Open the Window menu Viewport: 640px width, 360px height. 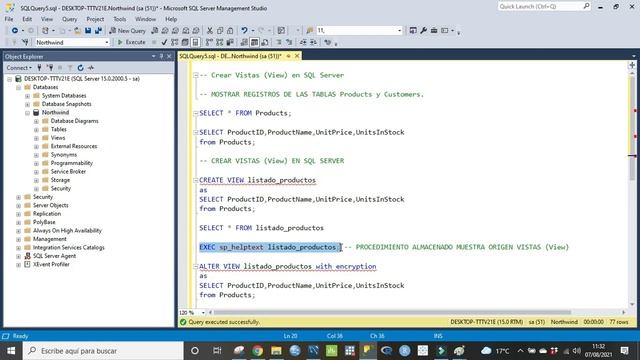click(145, 19)
